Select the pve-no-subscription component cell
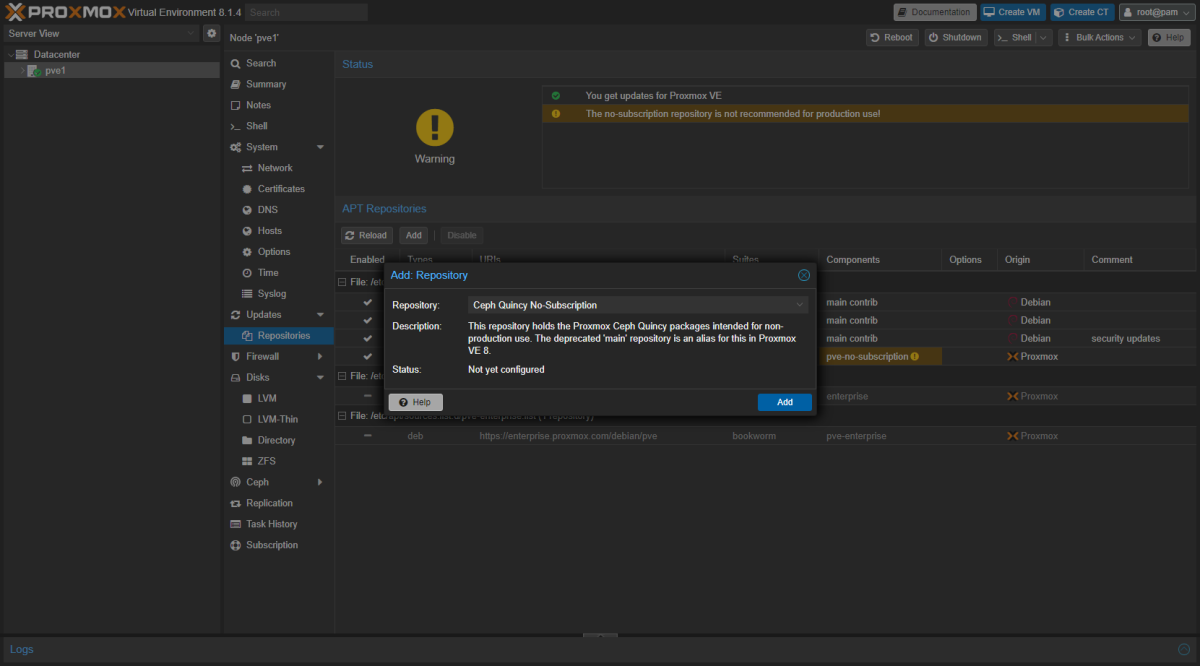1200x666 pixels. (880, 356)
